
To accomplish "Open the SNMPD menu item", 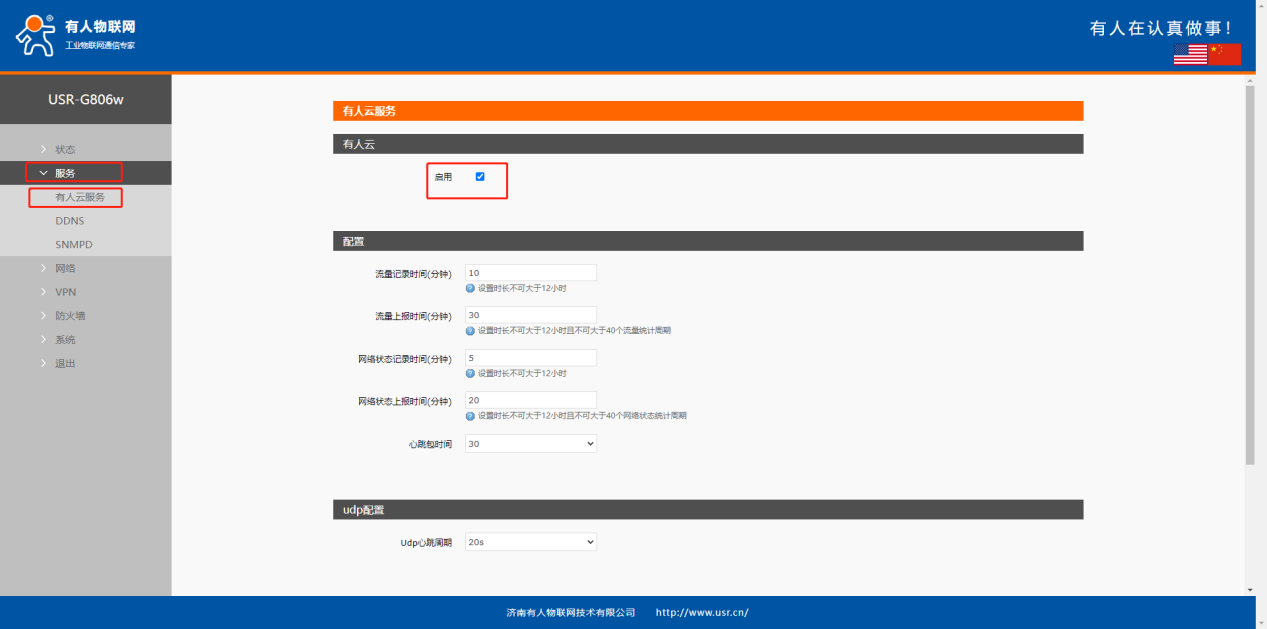I will click(x=74, y=244).
